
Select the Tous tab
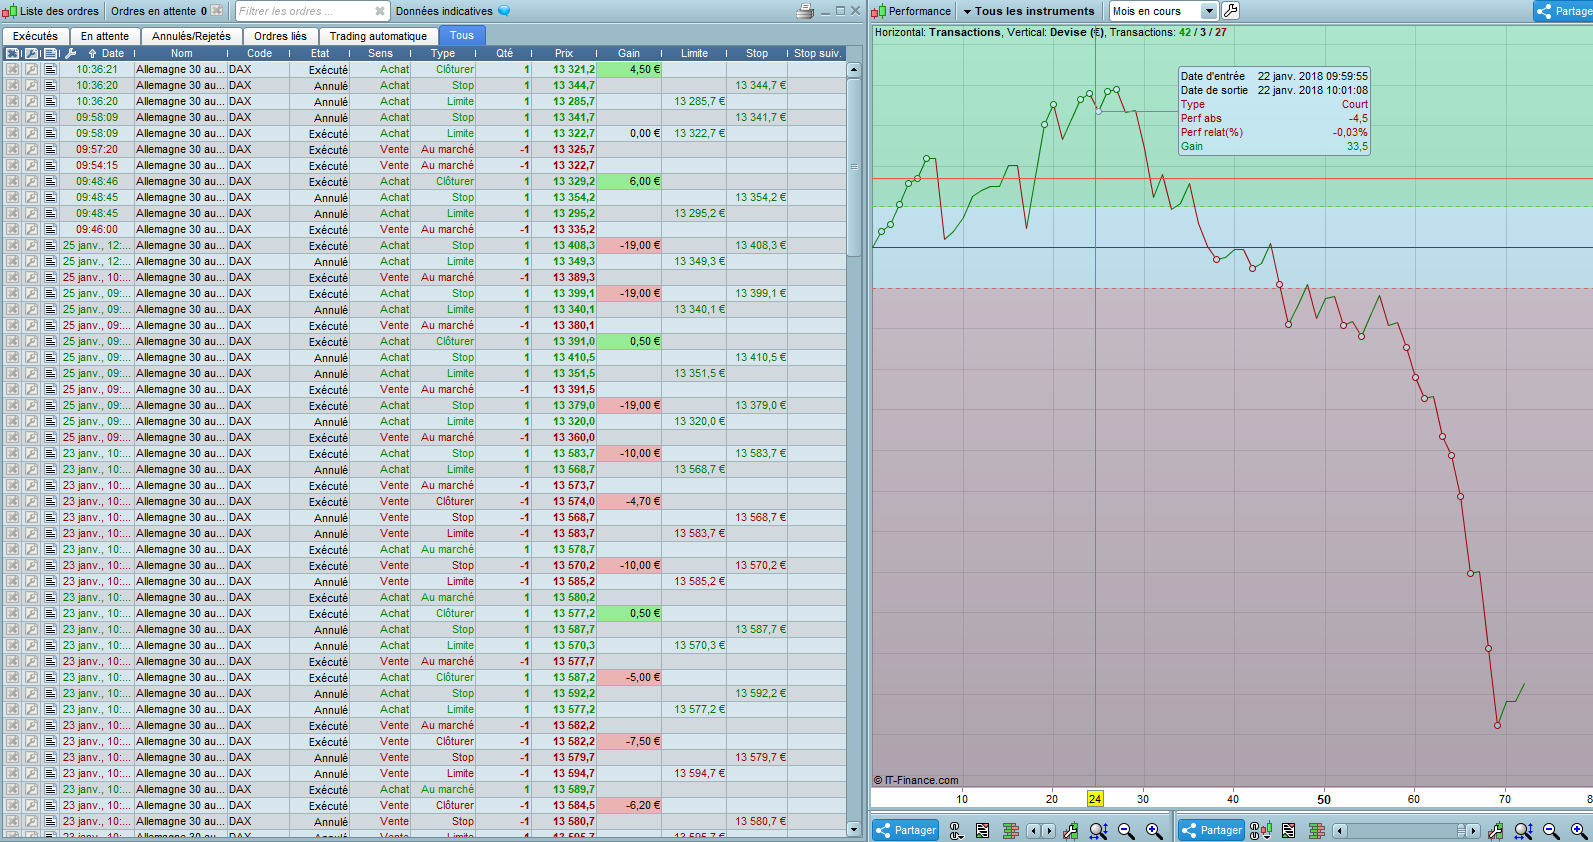pyautogui.click(x=462, y=35)
